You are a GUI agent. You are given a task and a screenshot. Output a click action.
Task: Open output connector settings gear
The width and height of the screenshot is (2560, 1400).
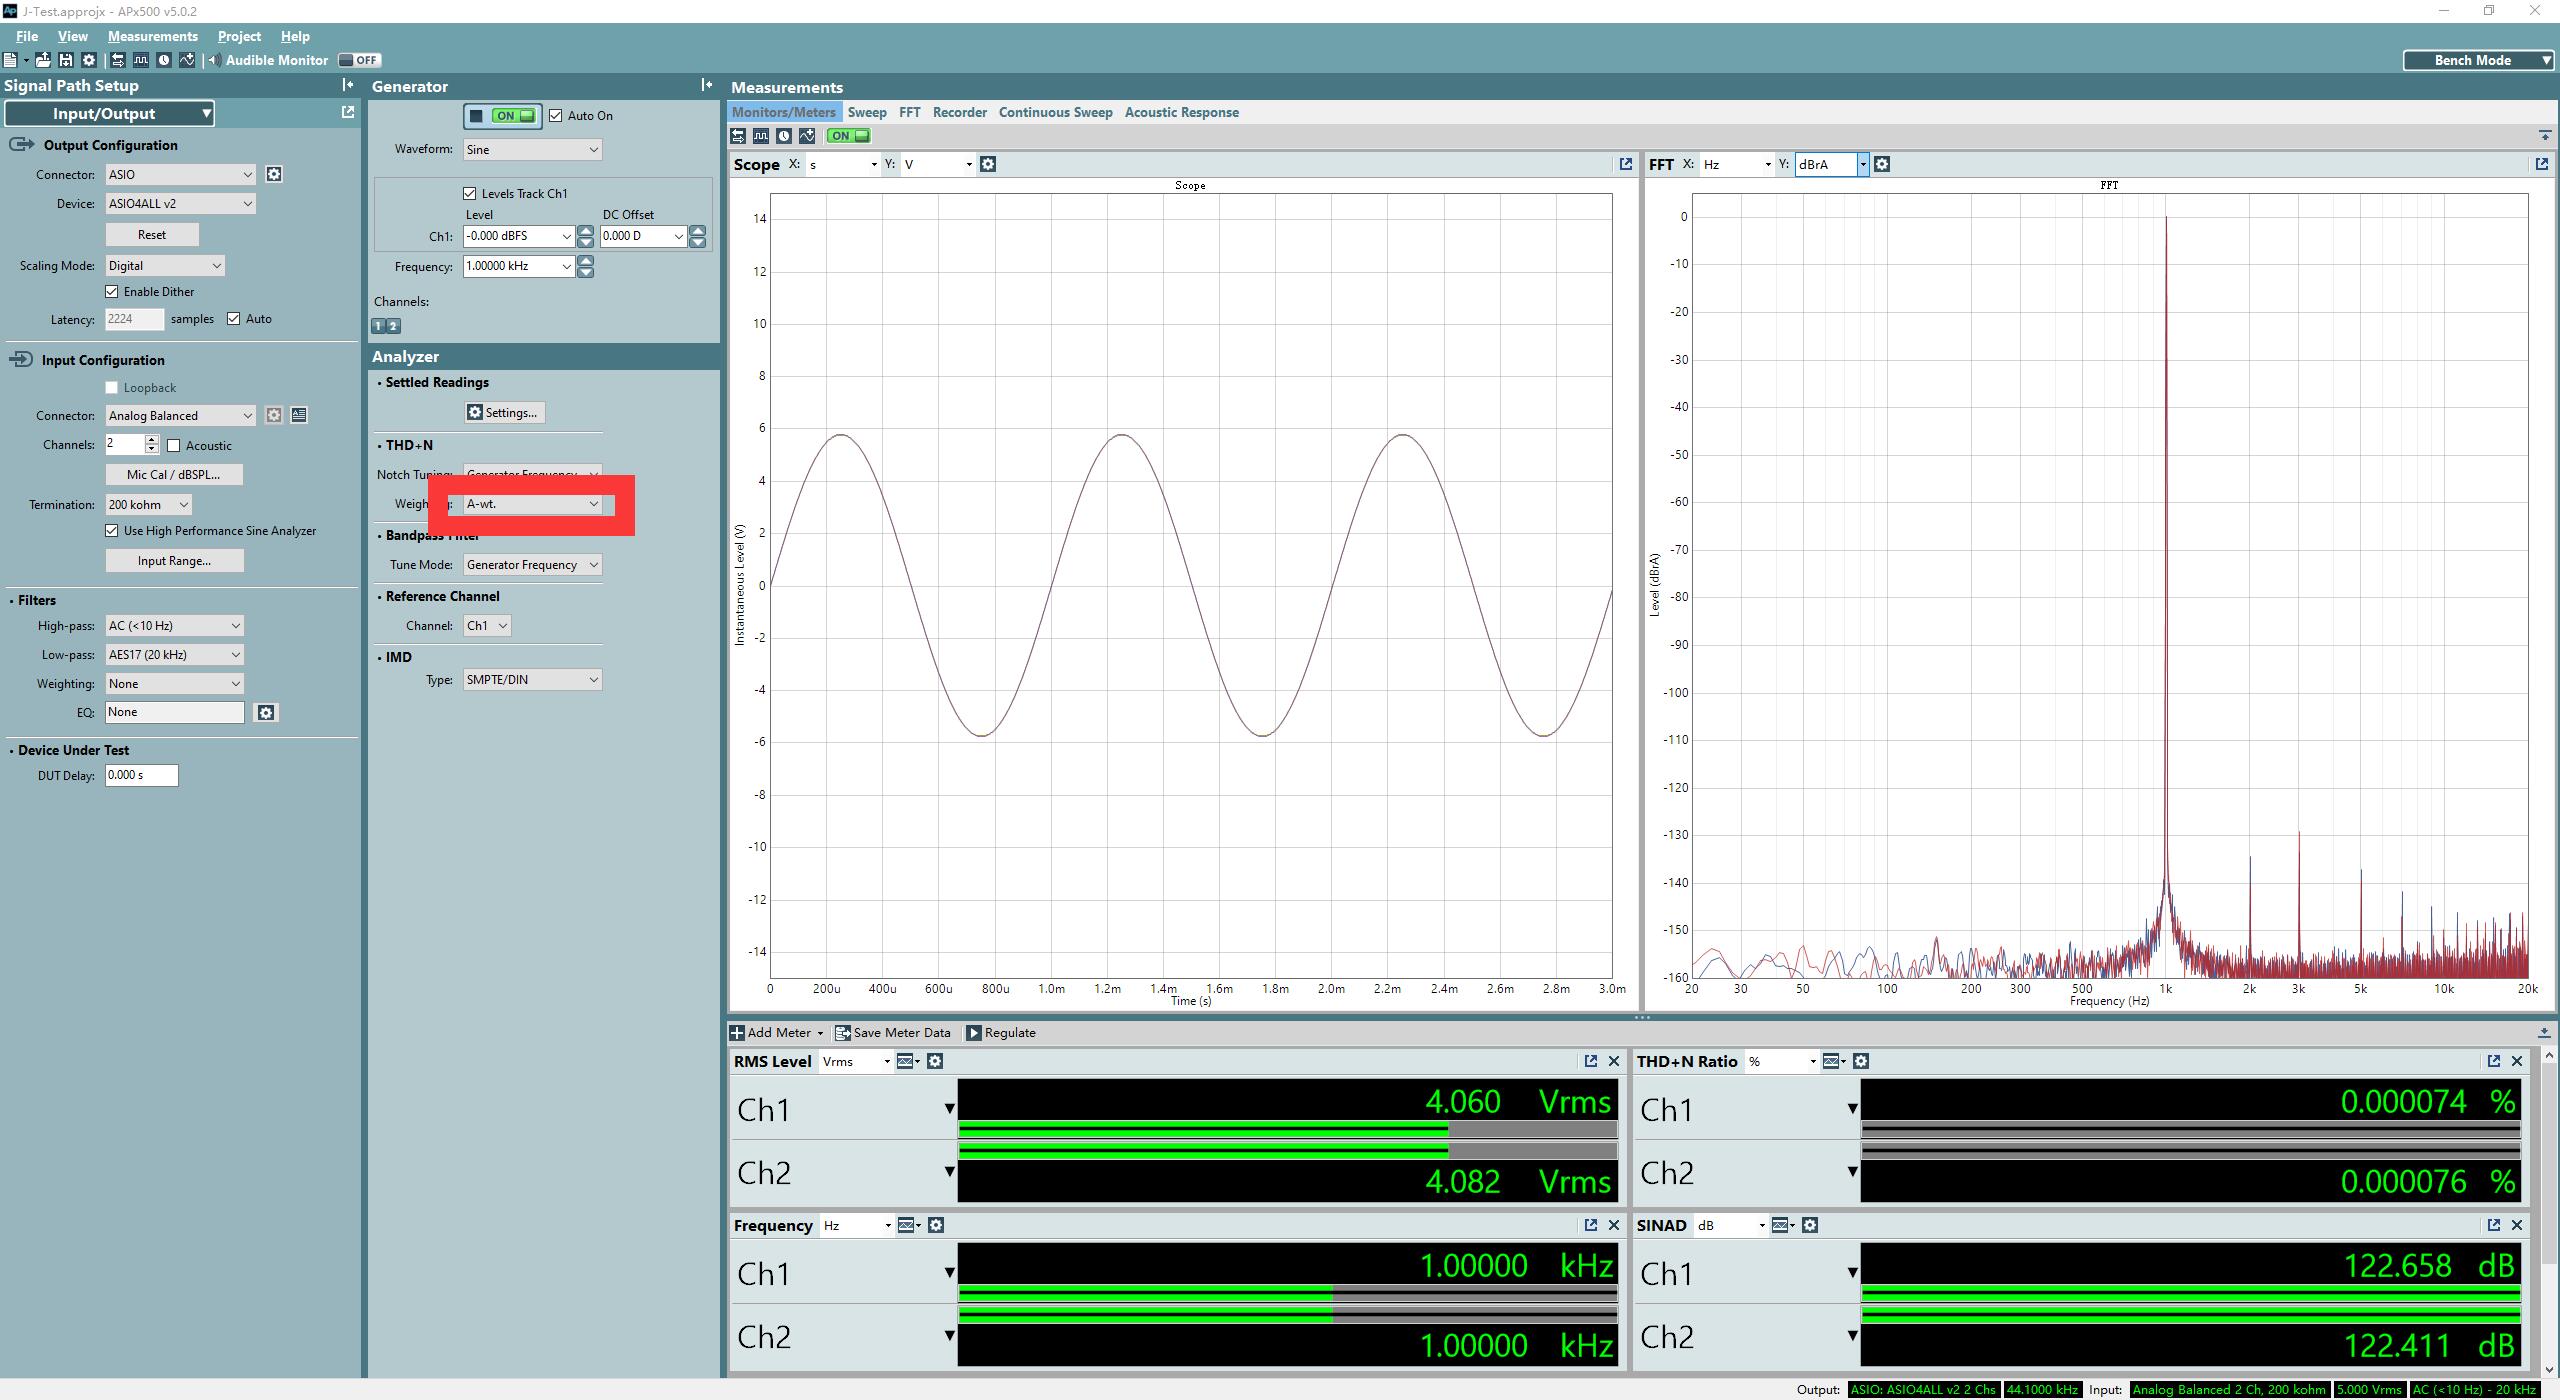(x=274, y=174)
